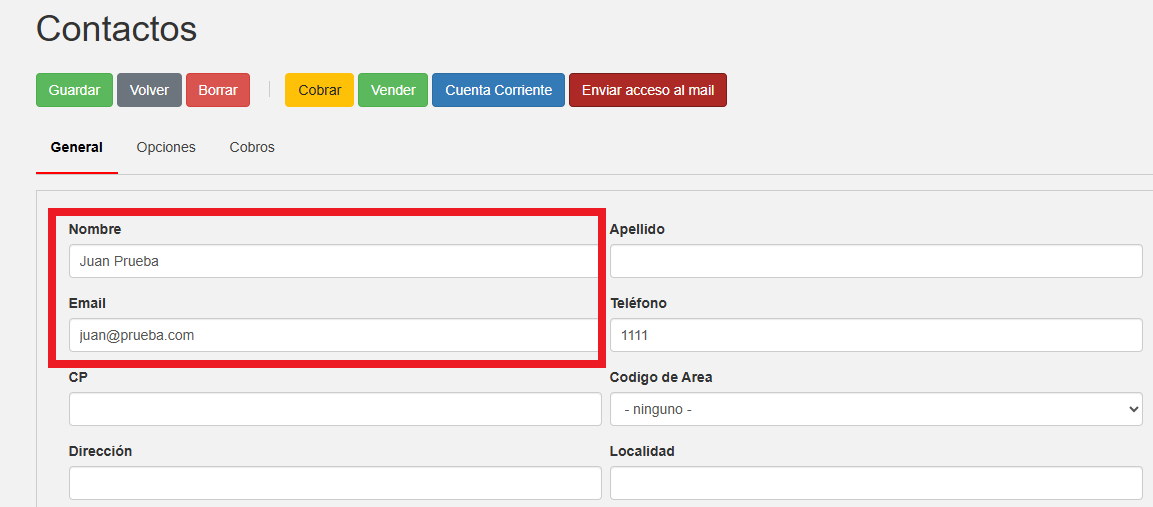Click the Contactos page heading
Viewport: 1153px width, 507px height.
116,29
